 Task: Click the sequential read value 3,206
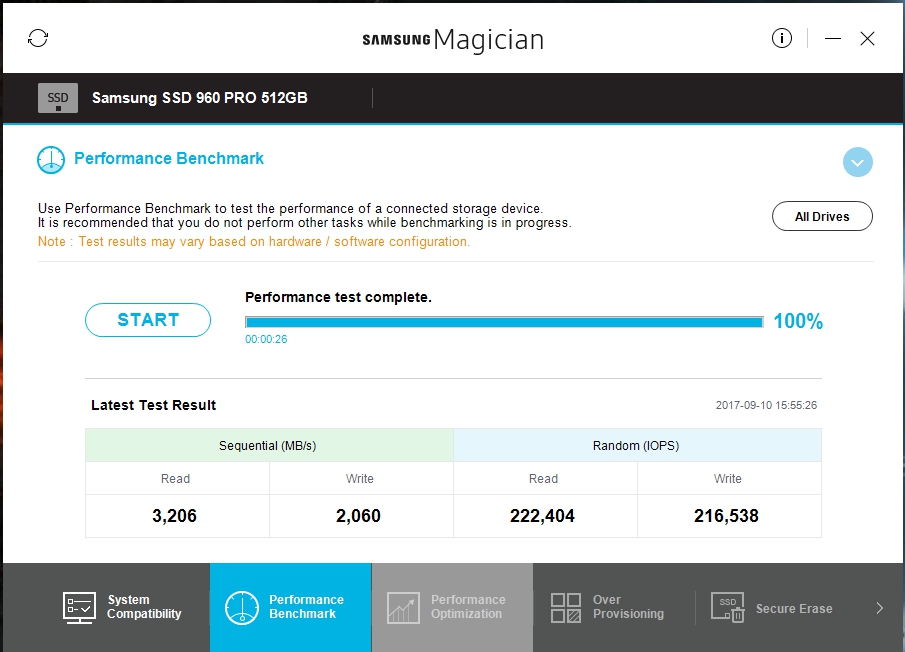[174, 516]
